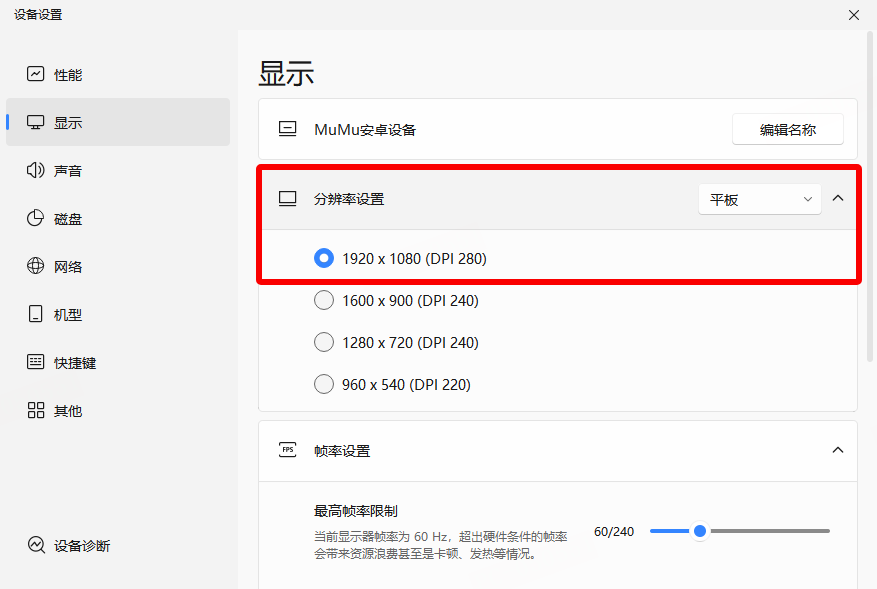This screenshot has height=589, width=877.
Task: Click the 磁盘 pie chart icon
Action: (x=36, y=218)
